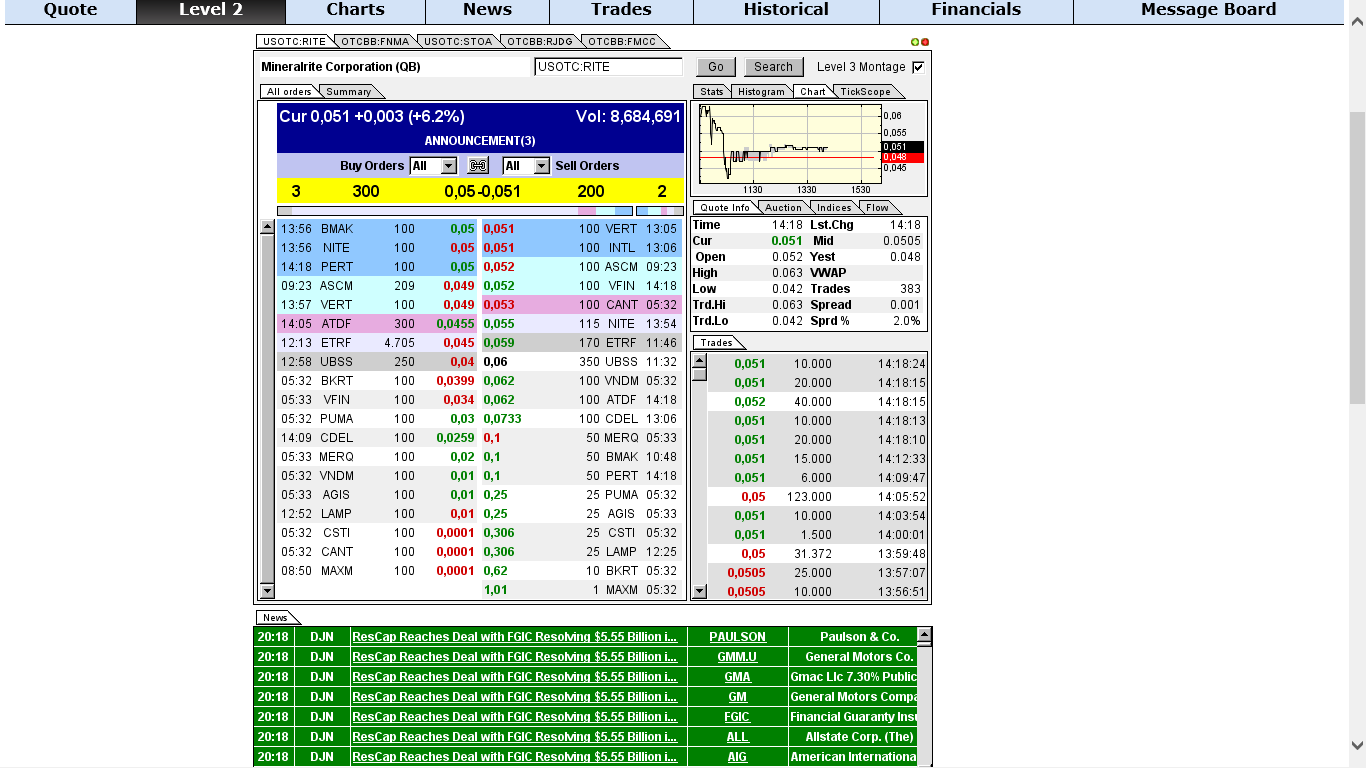Click the Search button
Image resolution: width=1366 pixels, height=768 pixels.
click(x=773, y=67)
